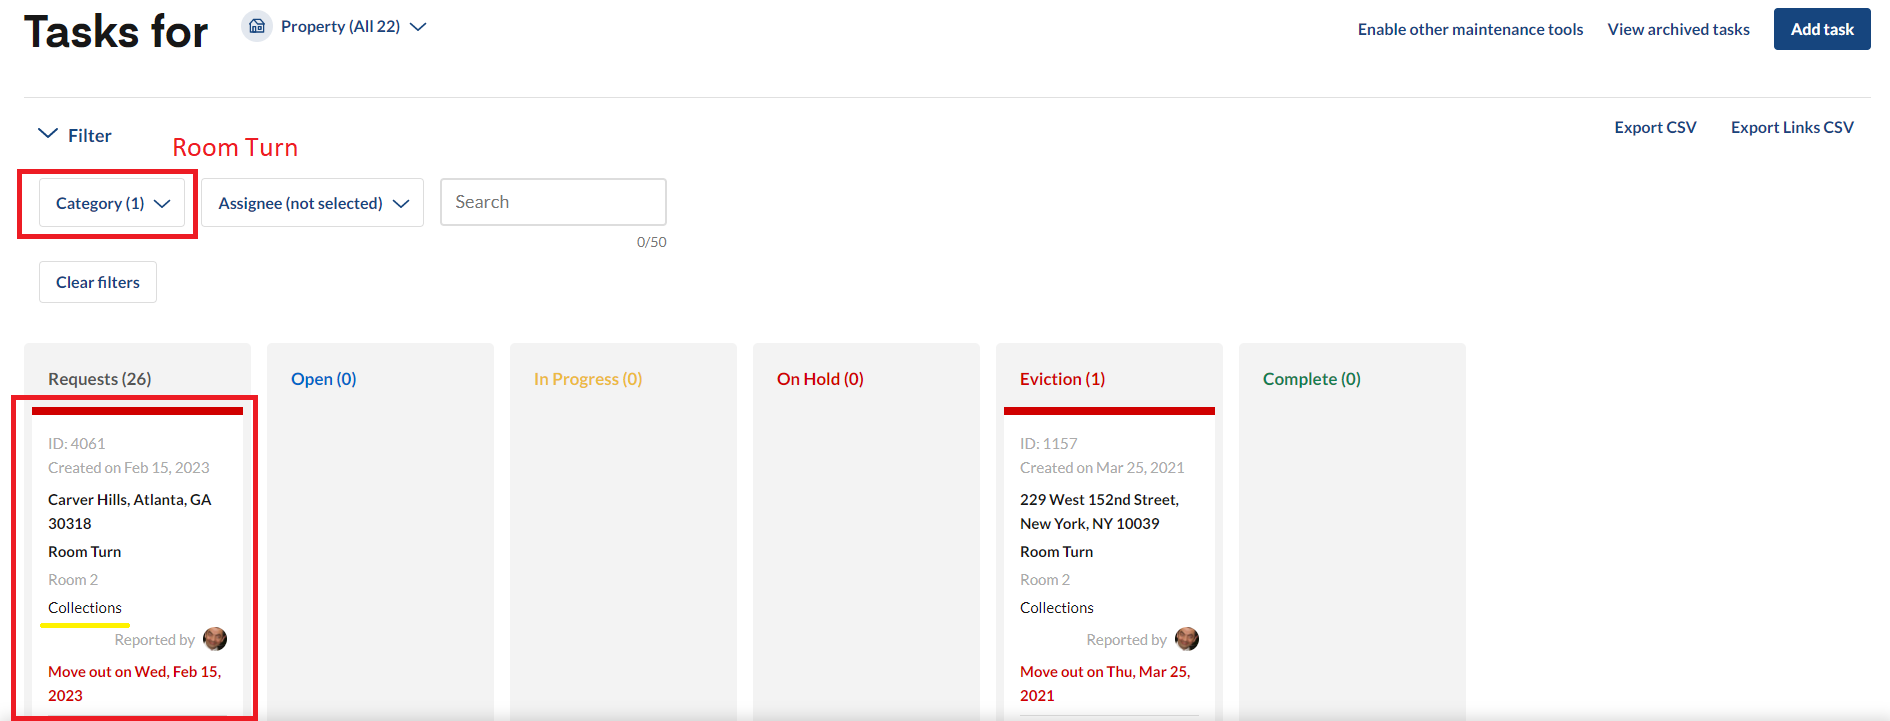Open the Carver Hills, Atlanta task card
This screenshot has width=1890, height=721.
pyautogui.click(x=130, y=511)
